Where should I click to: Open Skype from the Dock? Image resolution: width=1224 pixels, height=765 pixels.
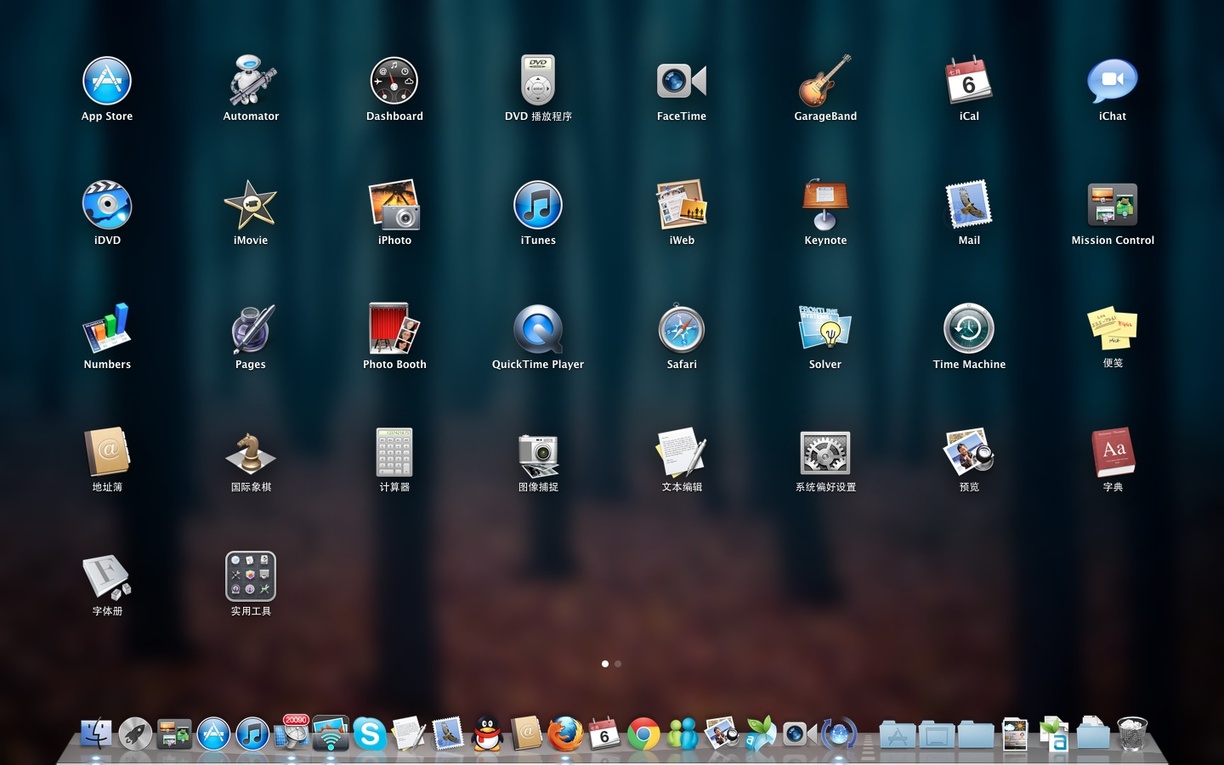tap(369, 734)
